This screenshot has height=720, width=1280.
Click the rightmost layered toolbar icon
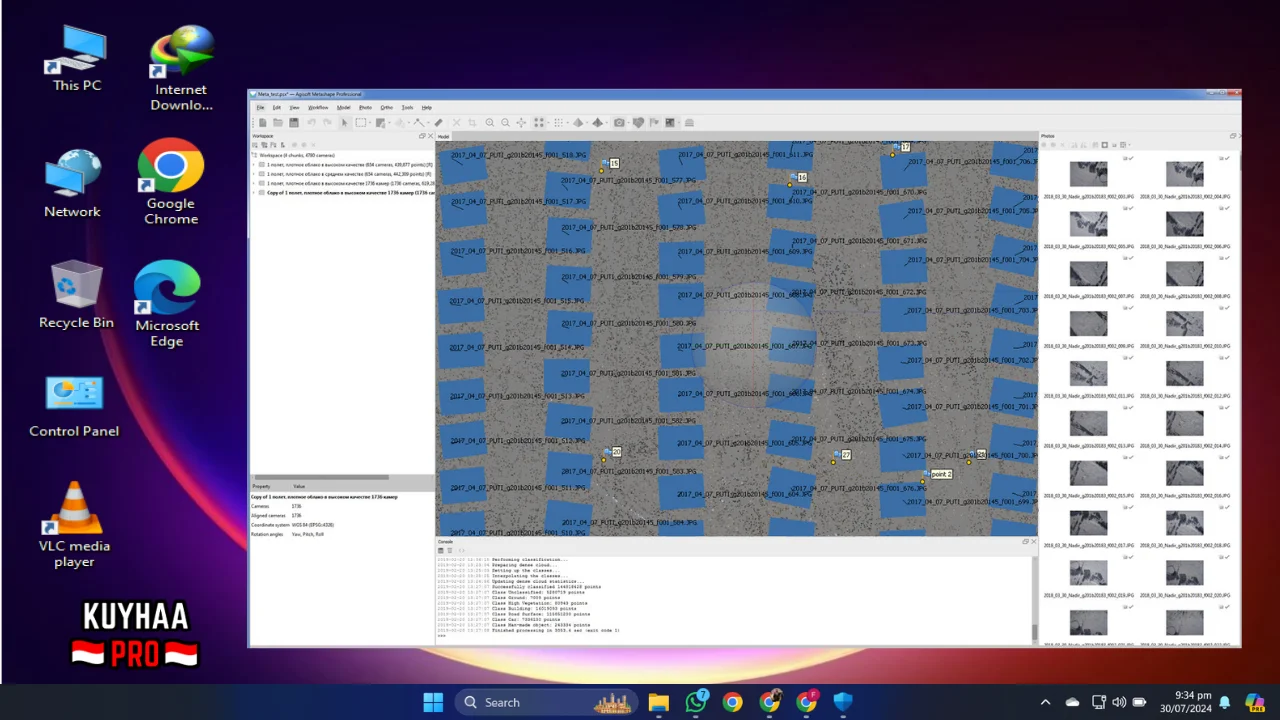689,123
